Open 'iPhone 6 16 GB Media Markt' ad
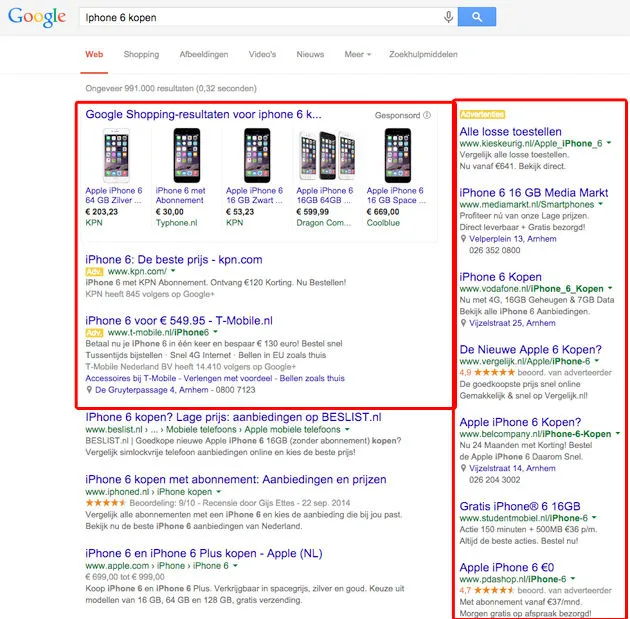 pos(534,193)
